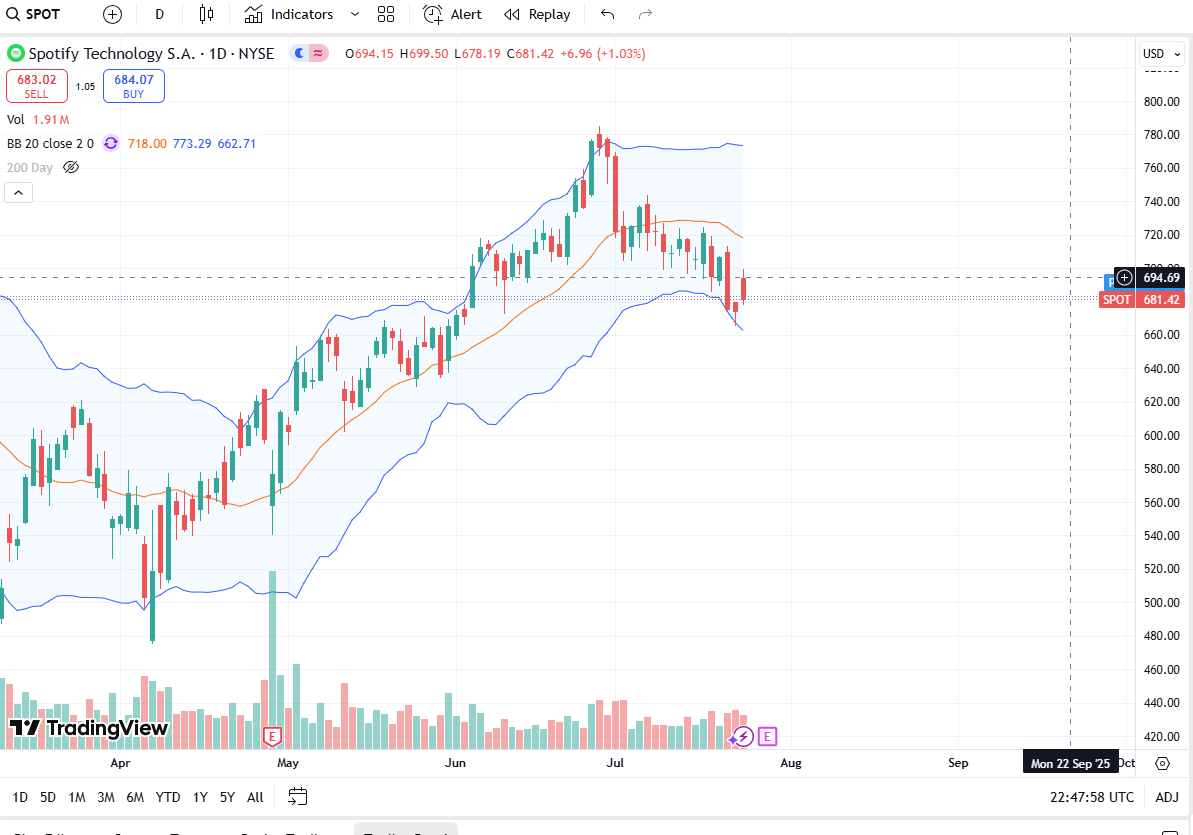Toggle the ADJ dividend adjustment

(x=1167, y=798)
